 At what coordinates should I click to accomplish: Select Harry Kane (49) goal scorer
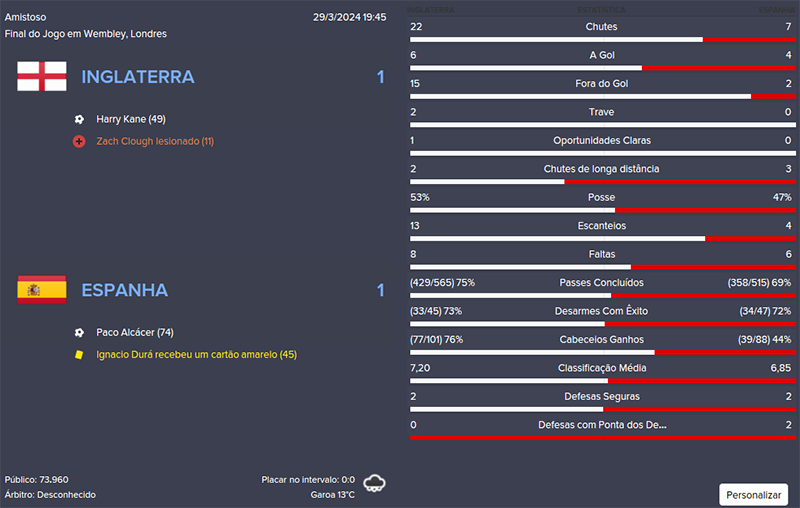[x=131, y=119]
